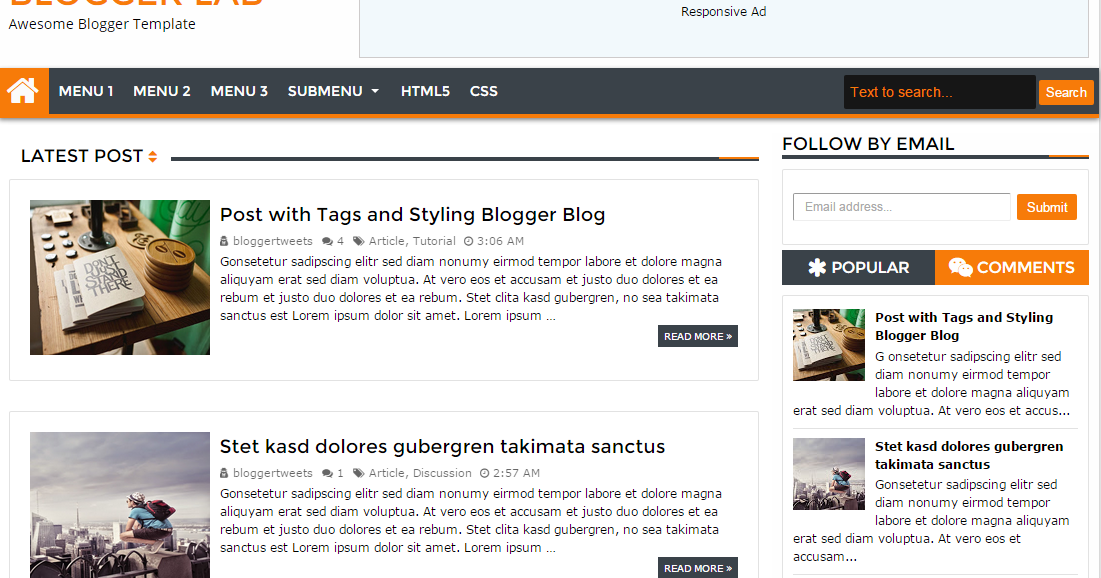The image size is (1101, 578).
Task: Click the author lock icon on first post
Action: pos(224,241)
